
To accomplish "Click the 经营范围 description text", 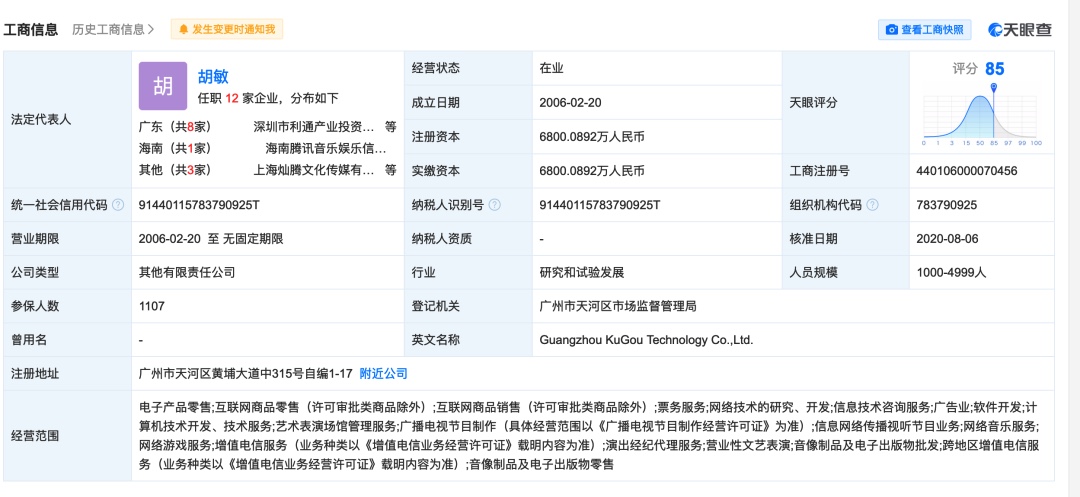I will [x=590, y=436].
